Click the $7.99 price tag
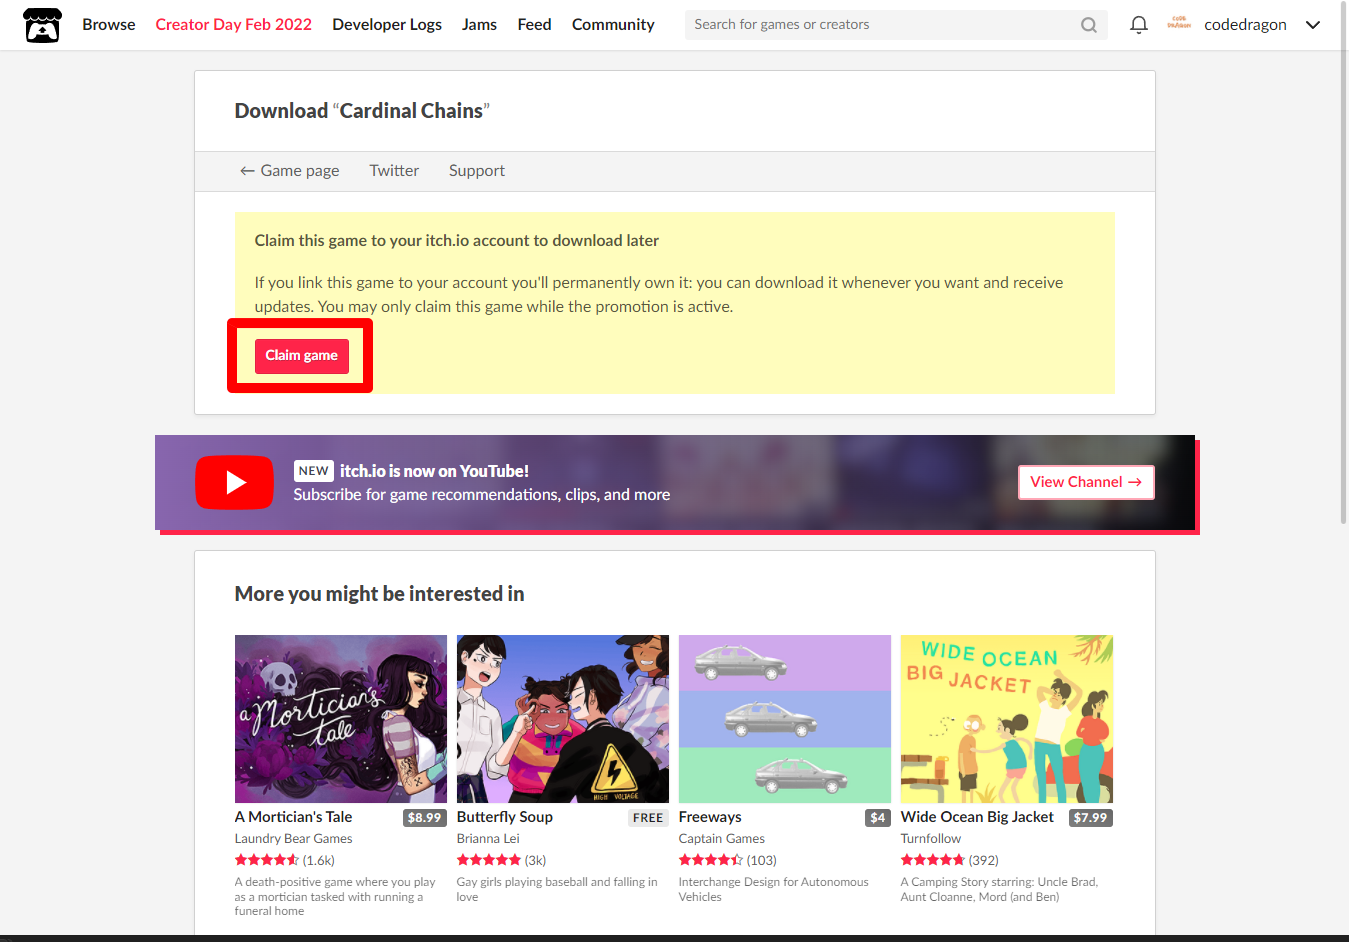1349x942 pixels. 1090,818
